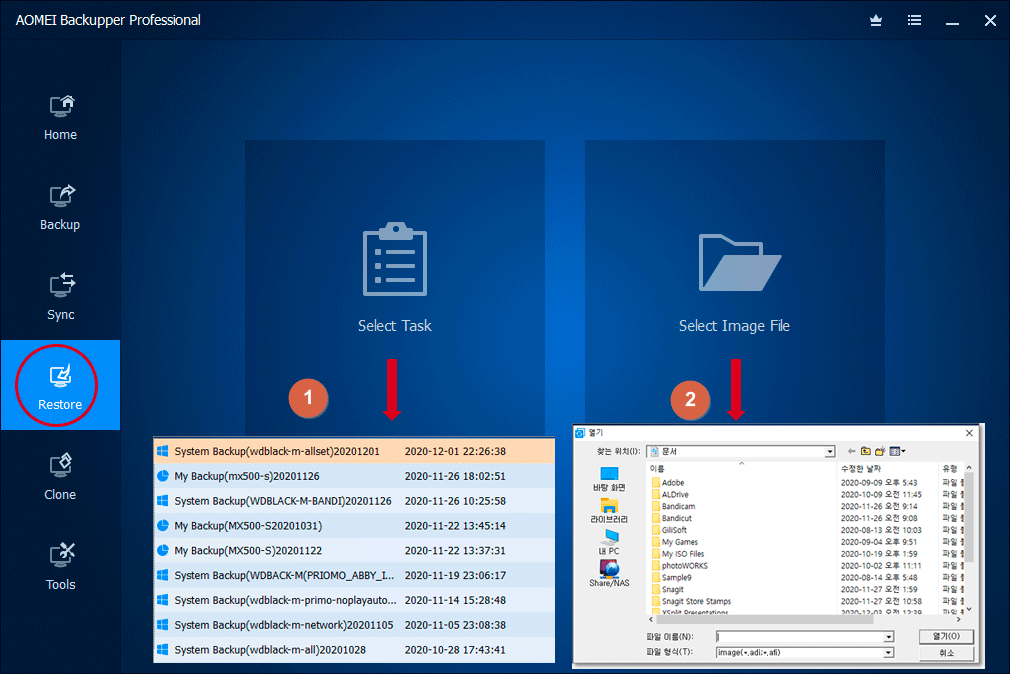1010x674 pixels.
Task: Expand the 파일 이름 dropdown arrow
Action: tap(889, 637)
